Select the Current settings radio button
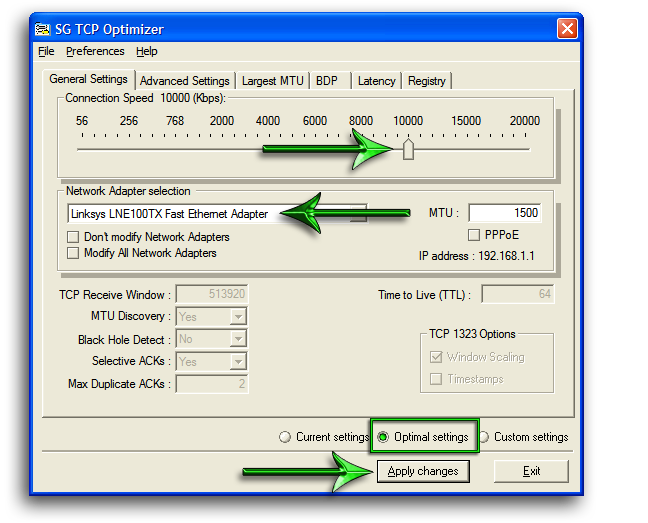This screenshot has height=523, width=648. click(285, 437)
